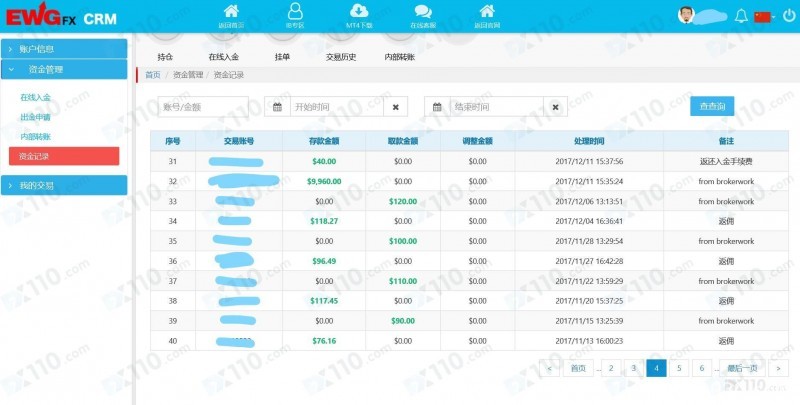Screen dimensions: 800x405
Task: Click the 存款金额 column header
Action: [324, 141]
